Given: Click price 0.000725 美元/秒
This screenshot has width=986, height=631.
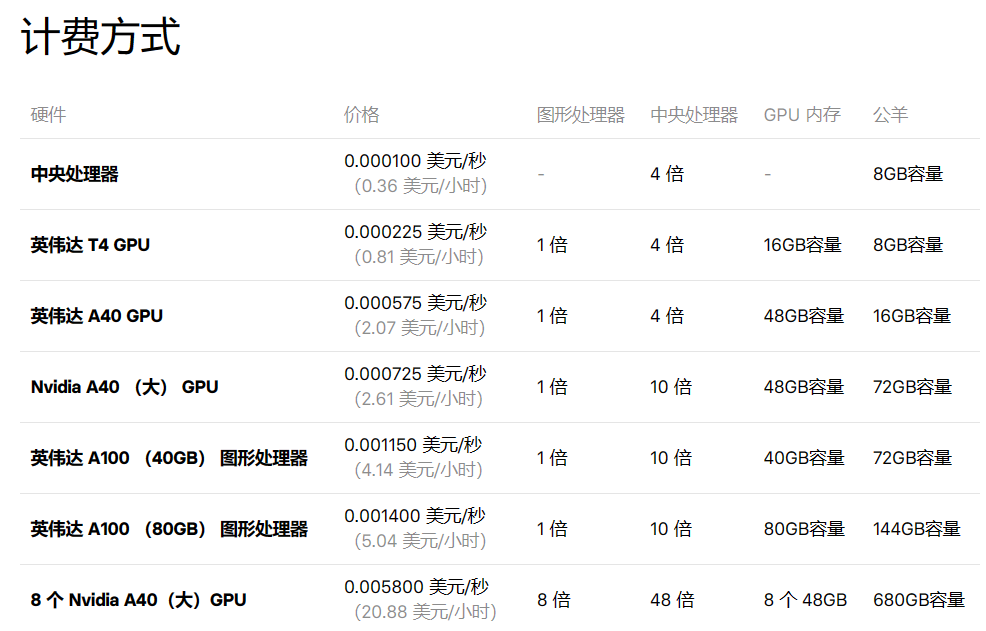Looking at the screenshot, I should [x=415, y=374].
